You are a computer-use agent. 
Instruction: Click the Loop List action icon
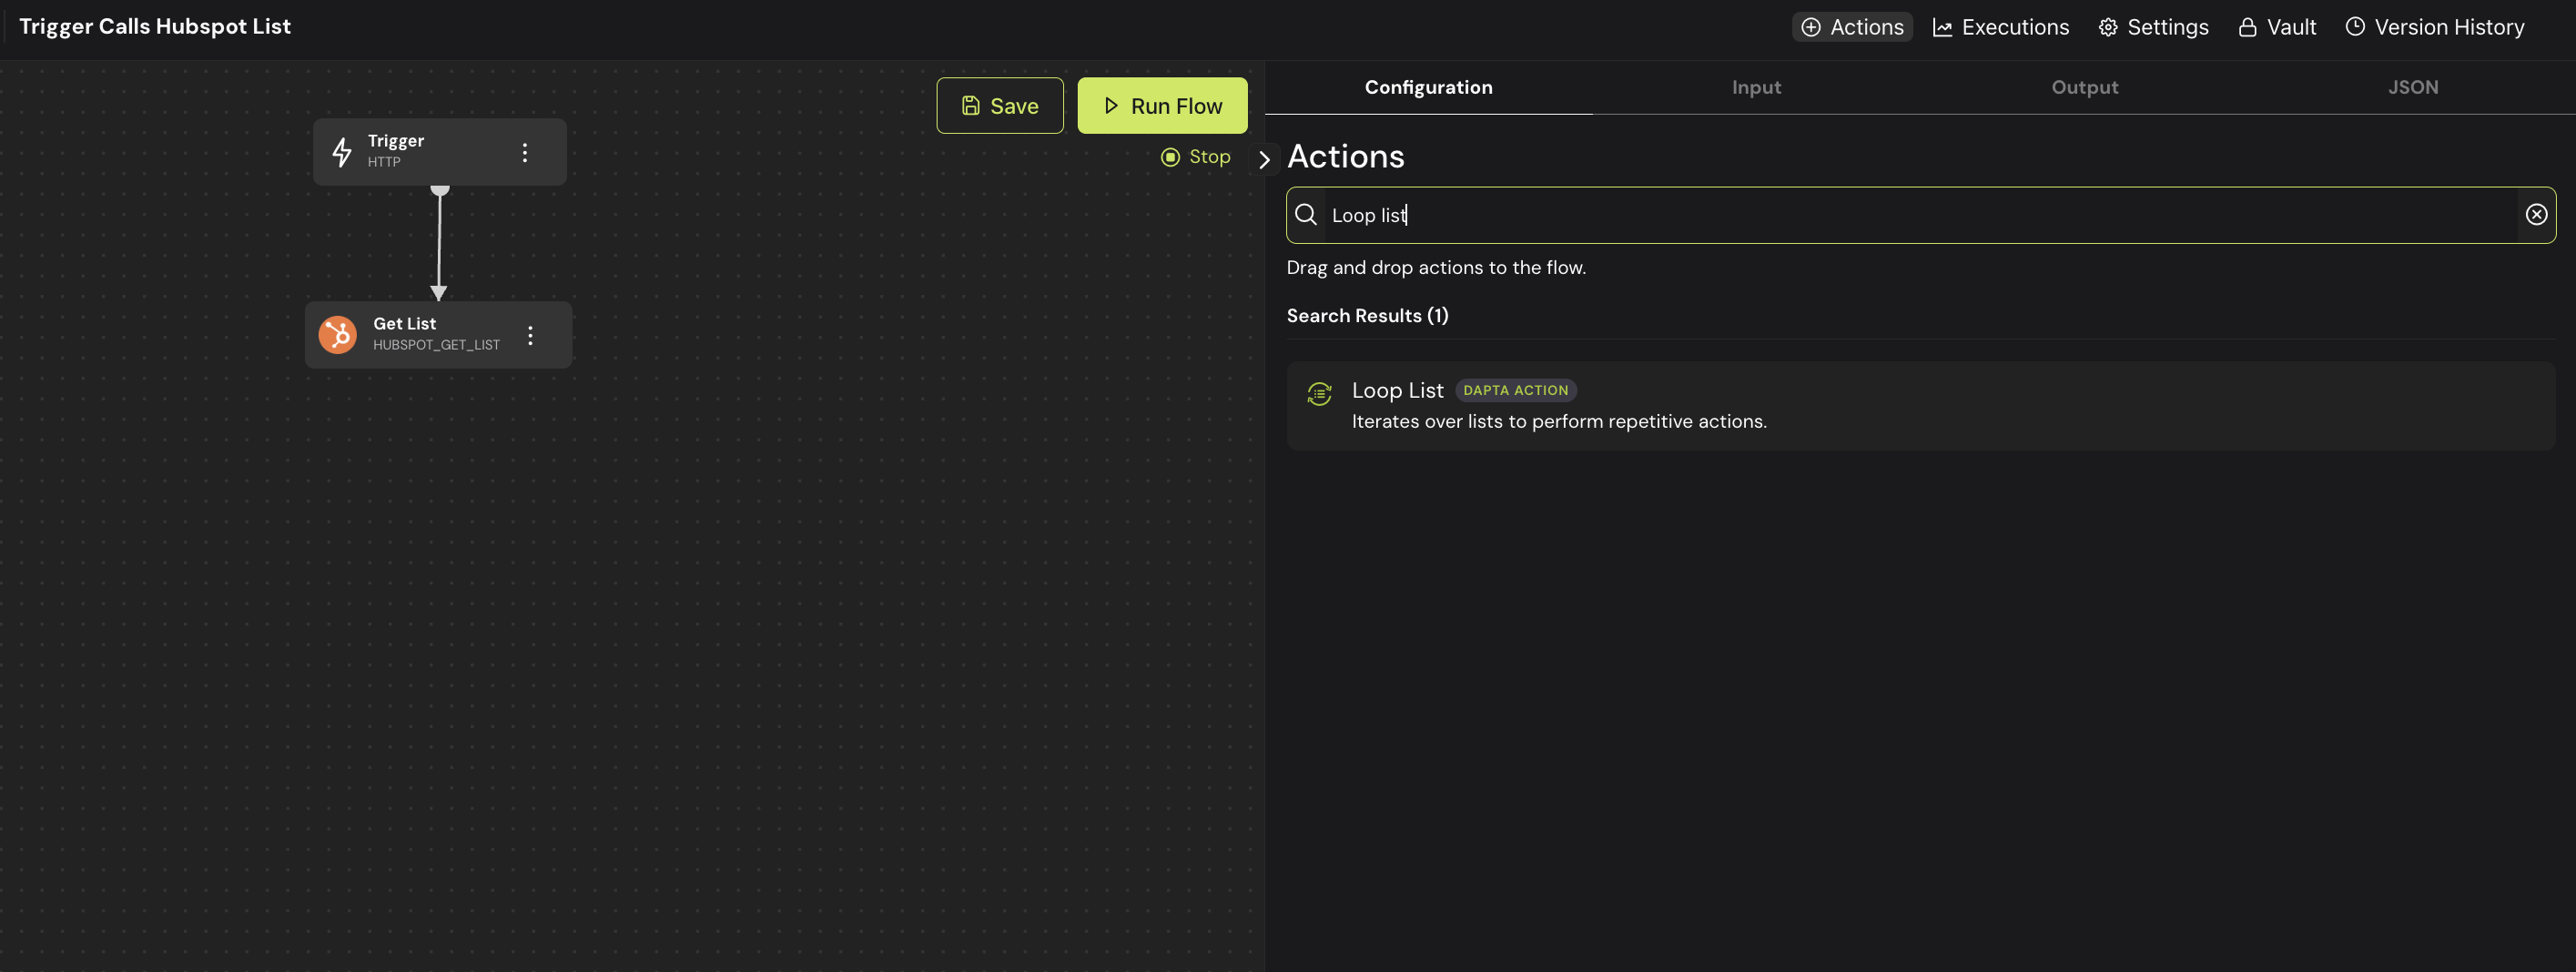(x=1319, y=394)
